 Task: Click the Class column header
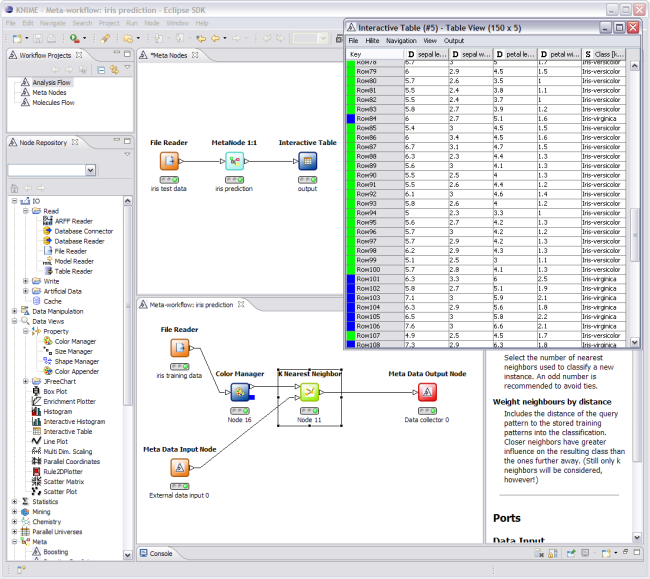point(603,53)
